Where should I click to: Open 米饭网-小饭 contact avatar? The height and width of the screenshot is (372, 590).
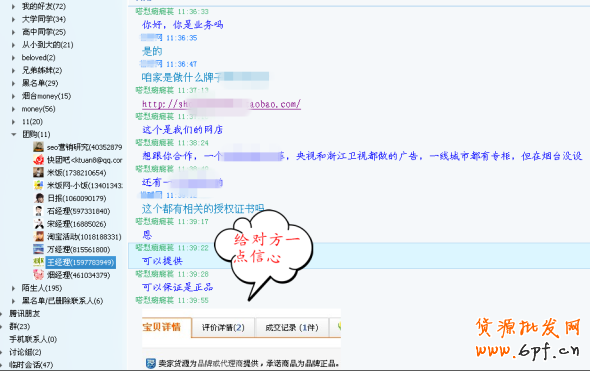[x=38, y=185]
